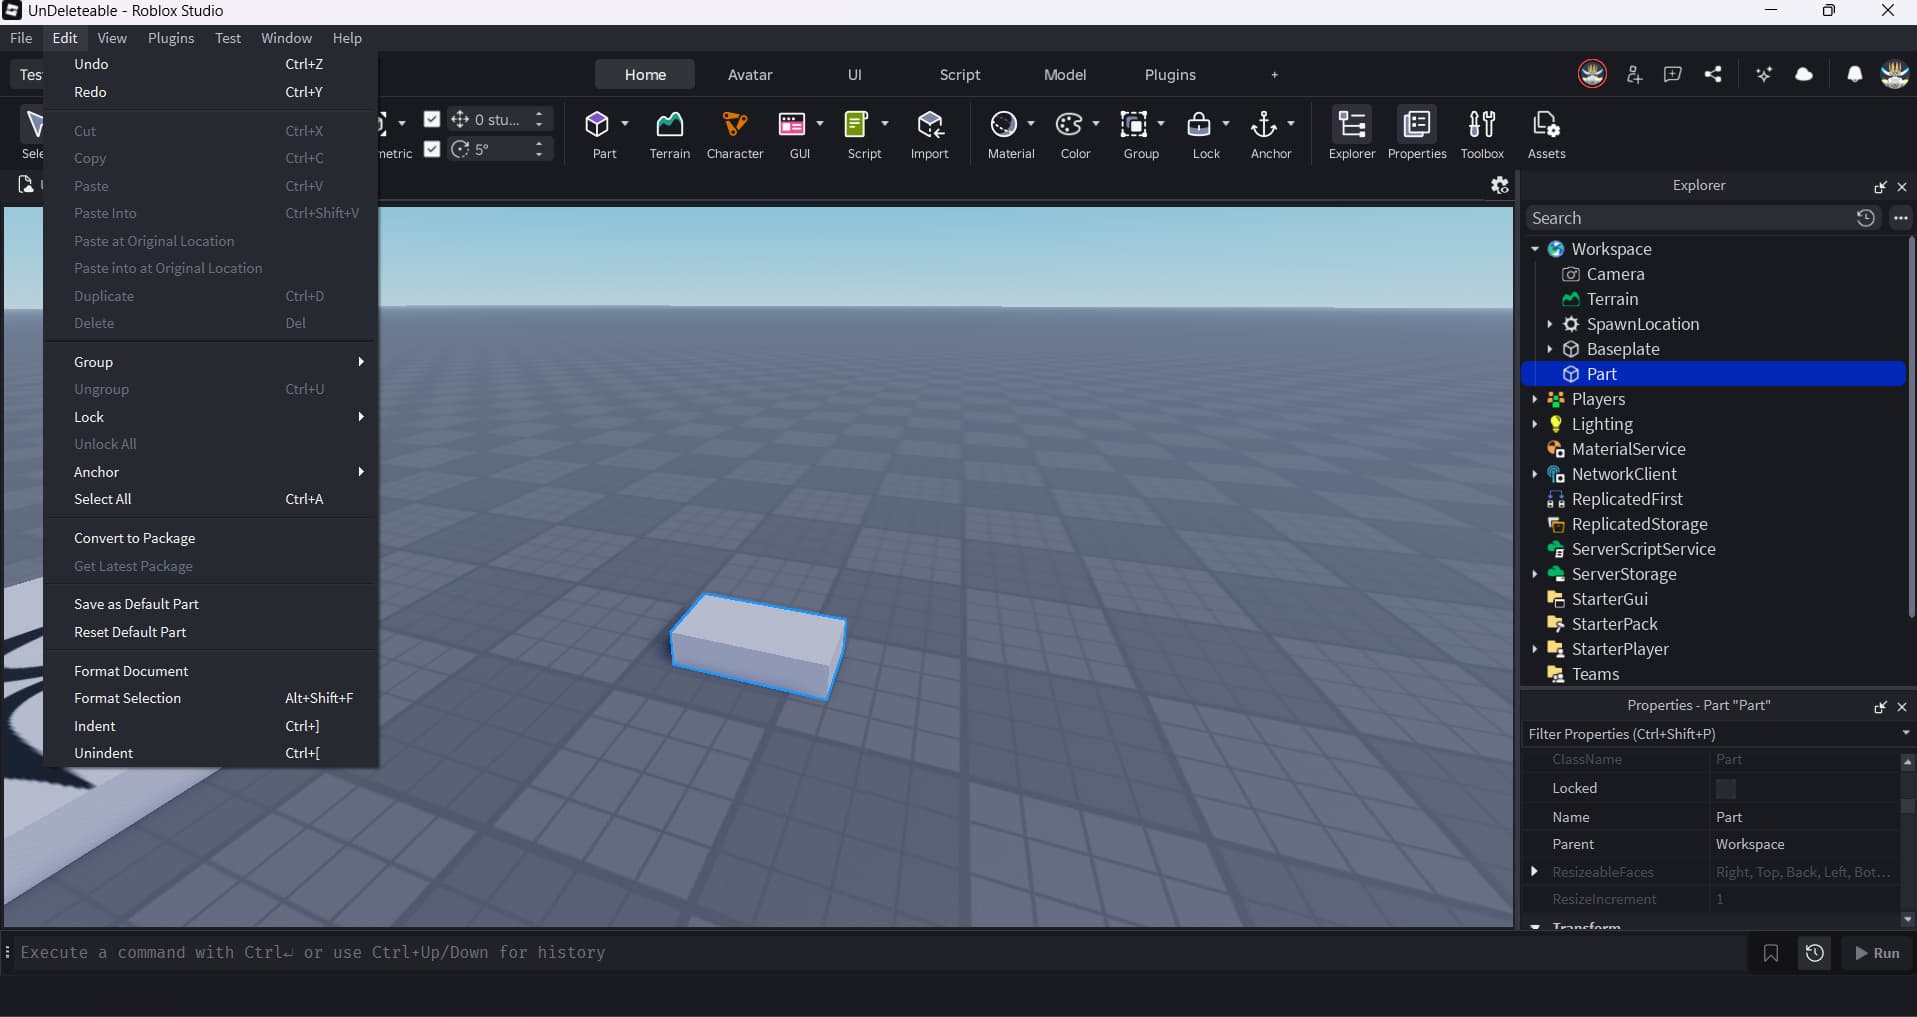
Task: Expand the SpawnLocation tree node
Action: coord(1549,324)
